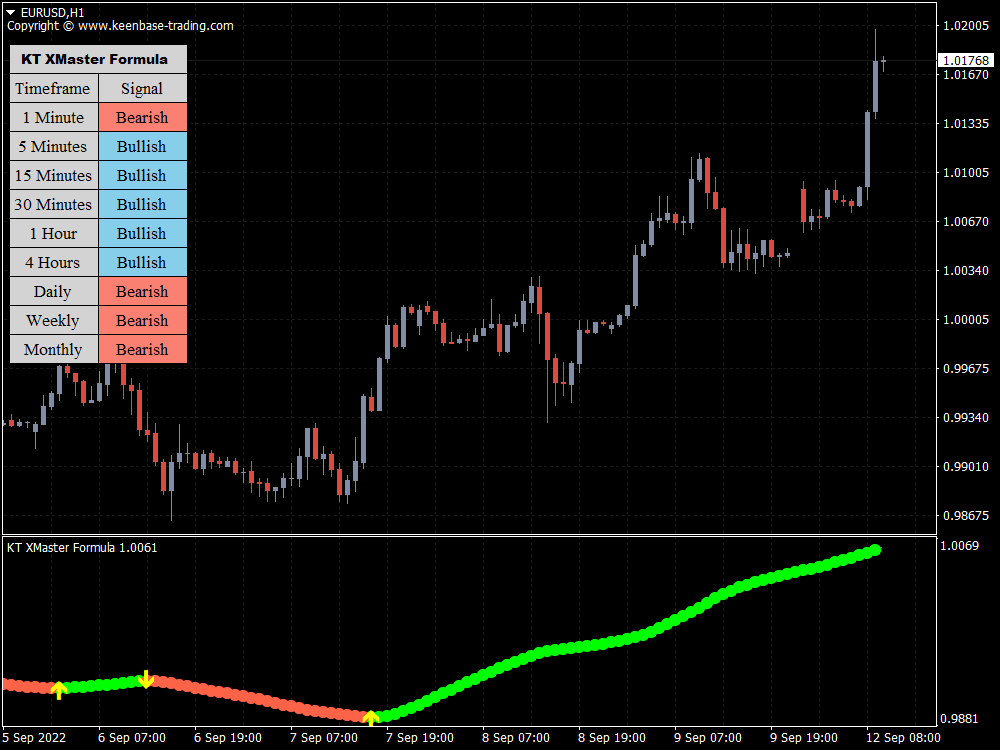Click the 6 Sep 07:00 time axis label

(x=131, y=738)
